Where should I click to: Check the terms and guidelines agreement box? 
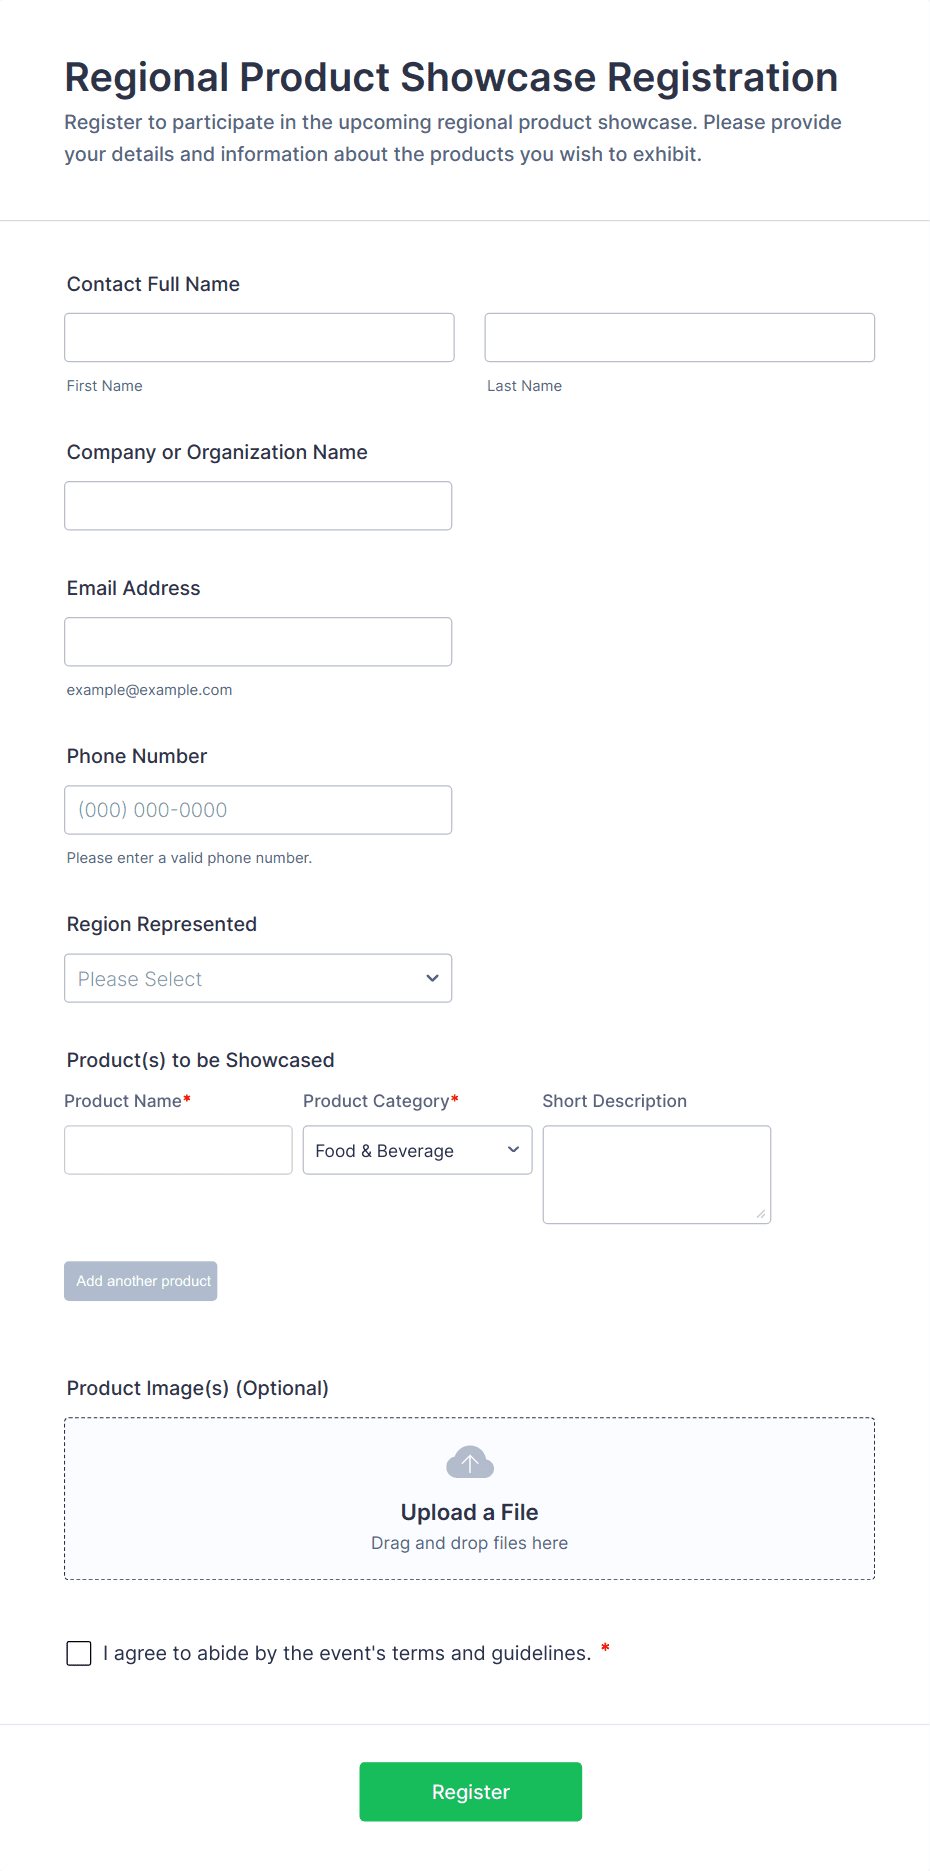pyautogui.click(x=79, y=1653)
